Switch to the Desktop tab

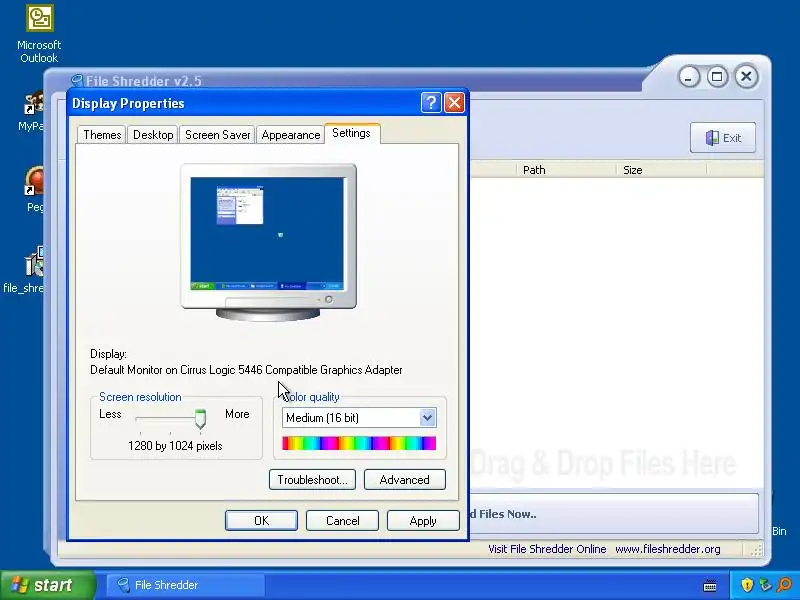[153, 135]
